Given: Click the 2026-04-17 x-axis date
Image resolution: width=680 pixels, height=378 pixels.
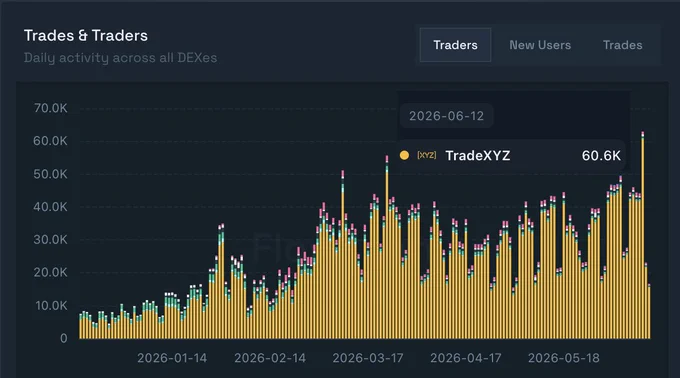Looking at the screenshot, I should pyautogui.click(x=466, y=358).
